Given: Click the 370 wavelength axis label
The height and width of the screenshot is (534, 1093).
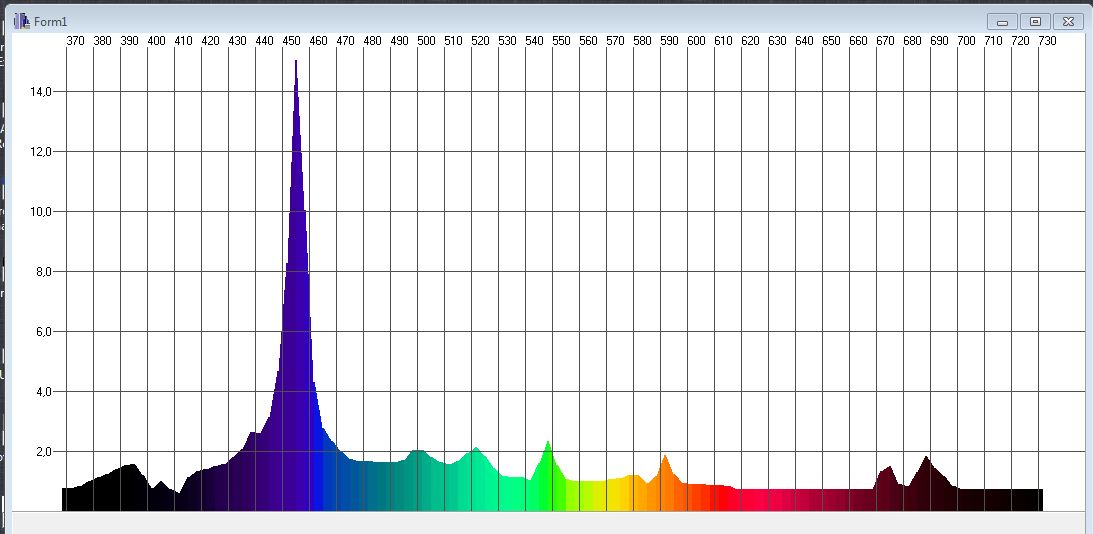Looking at the screenshot, I should 75,41.
